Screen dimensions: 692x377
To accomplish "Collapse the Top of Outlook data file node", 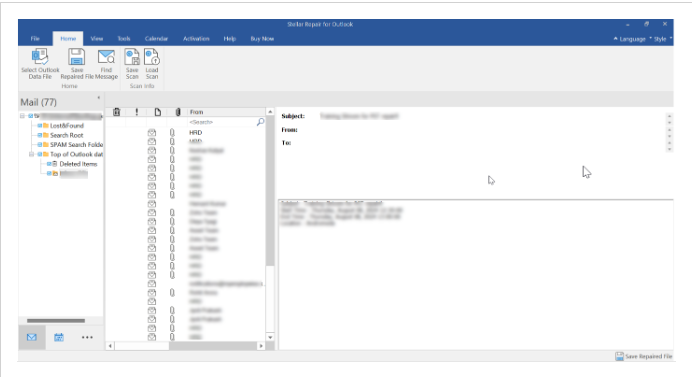I will click(x=31, y=155).
